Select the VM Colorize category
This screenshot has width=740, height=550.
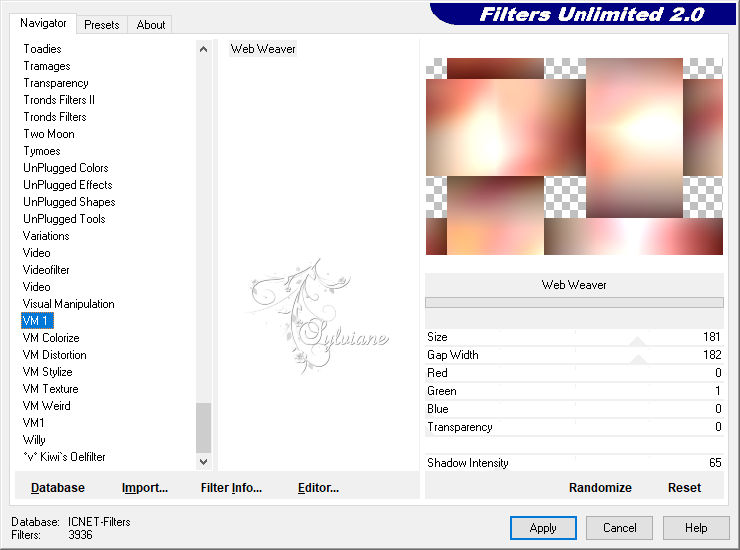(51, 338)
